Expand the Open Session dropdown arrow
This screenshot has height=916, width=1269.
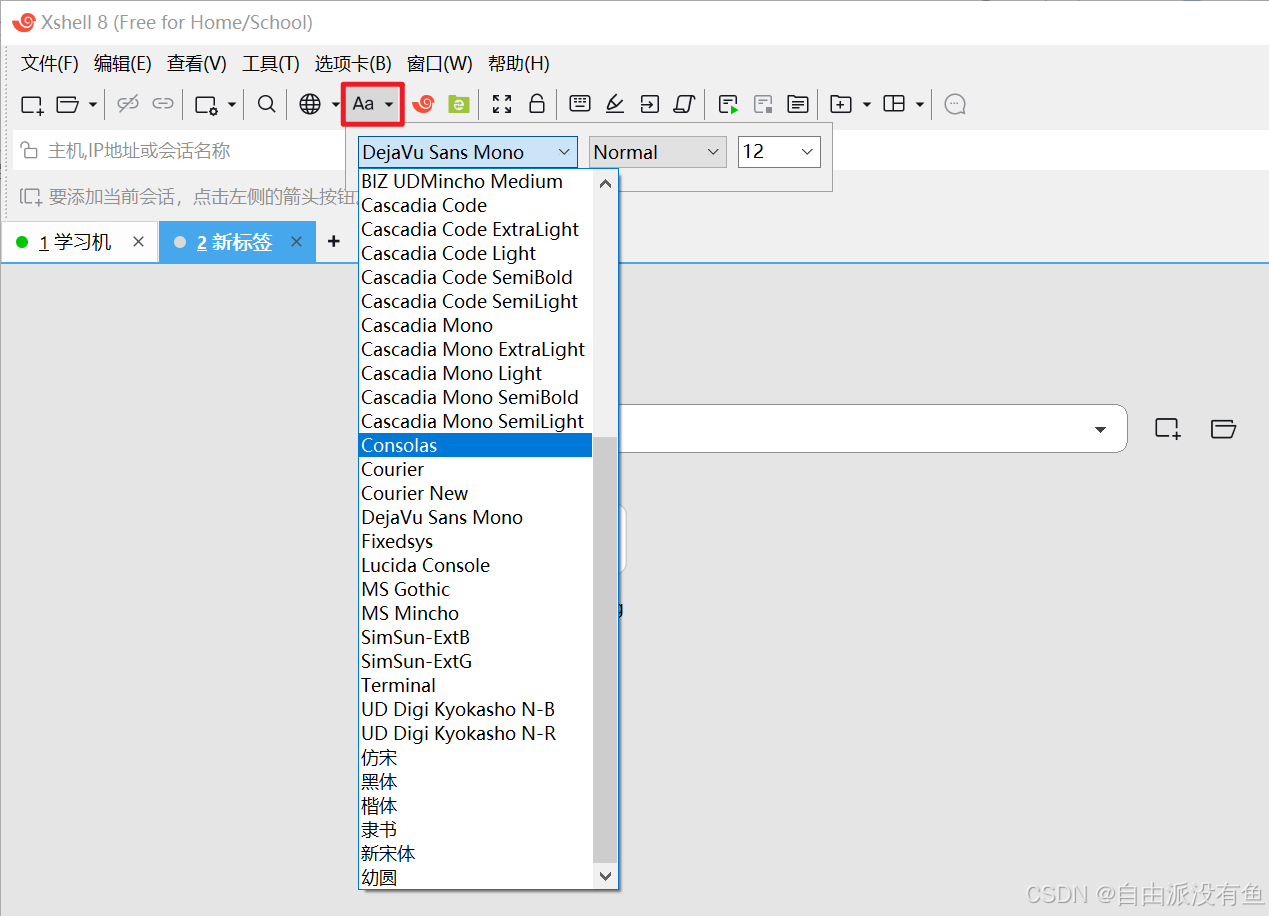[x=93, y=104]
